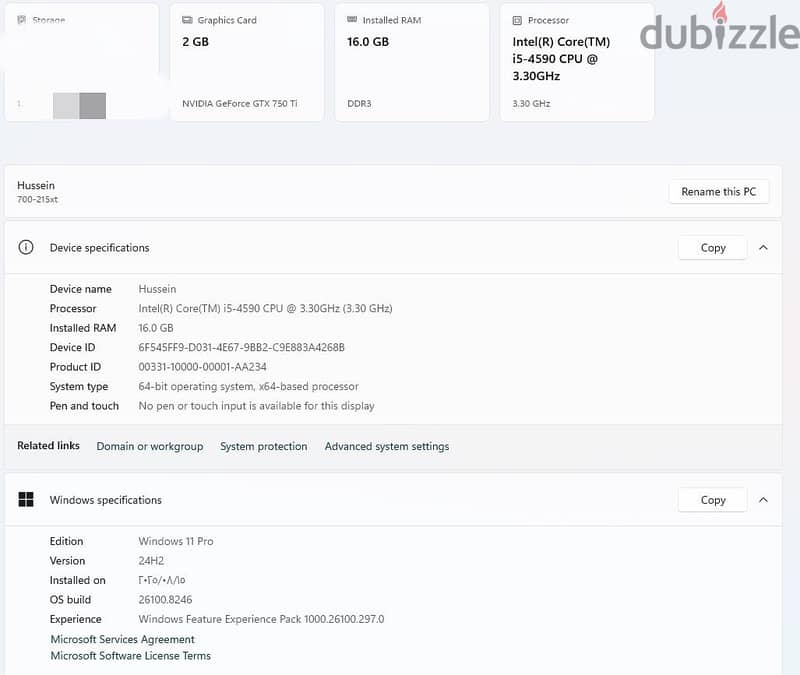
Task: Copy the device specifications
Action: coord(713,247)
